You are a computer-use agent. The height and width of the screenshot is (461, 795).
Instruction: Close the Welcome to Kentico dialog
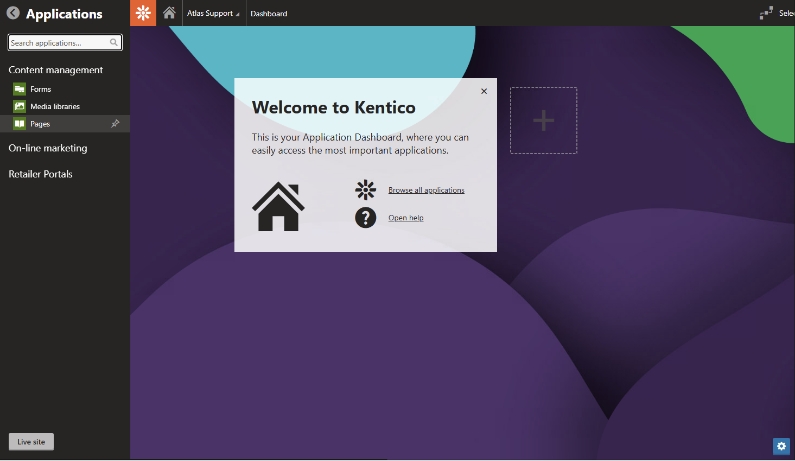point(484,91)
